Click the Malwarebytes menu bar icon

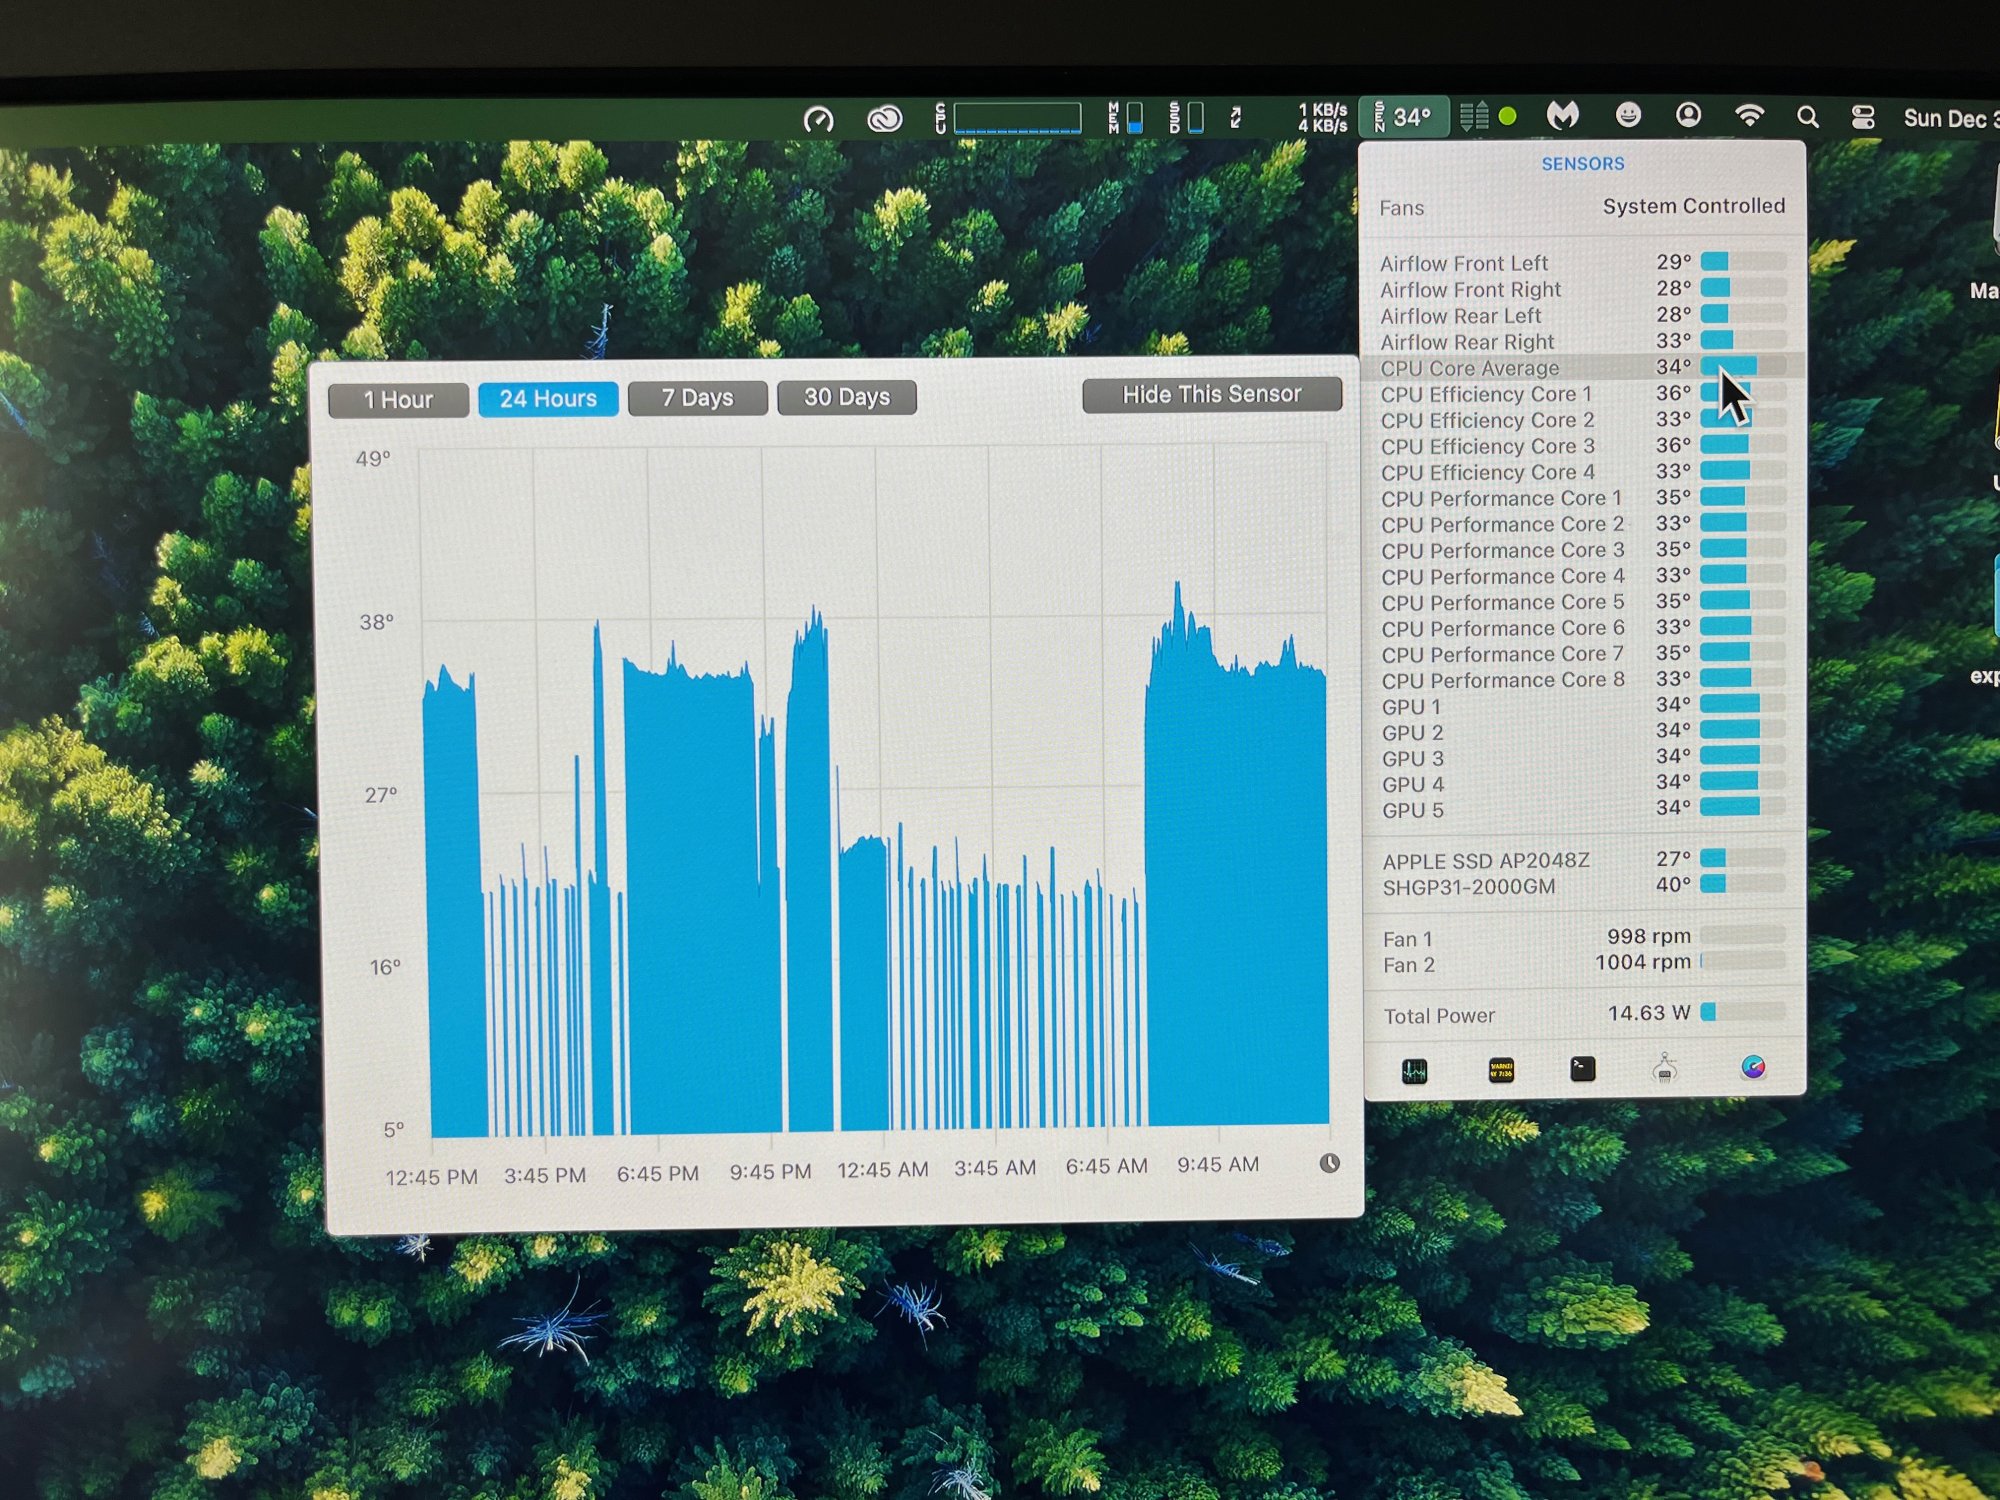click(1563, 116)
